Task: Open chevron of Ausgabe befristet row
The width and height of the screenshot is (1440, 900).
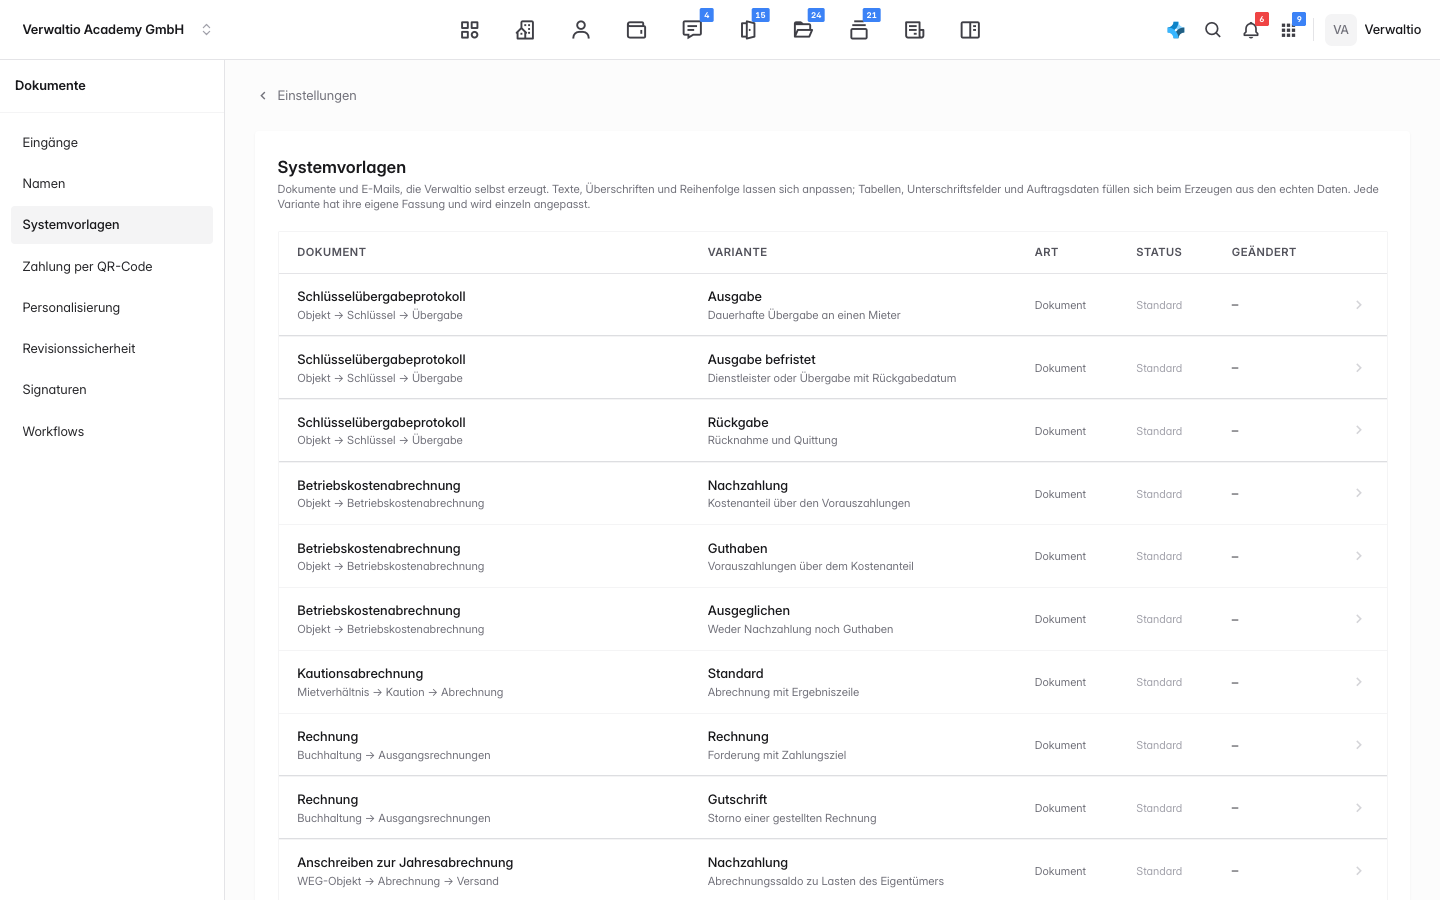Action: coord(1358,368)
